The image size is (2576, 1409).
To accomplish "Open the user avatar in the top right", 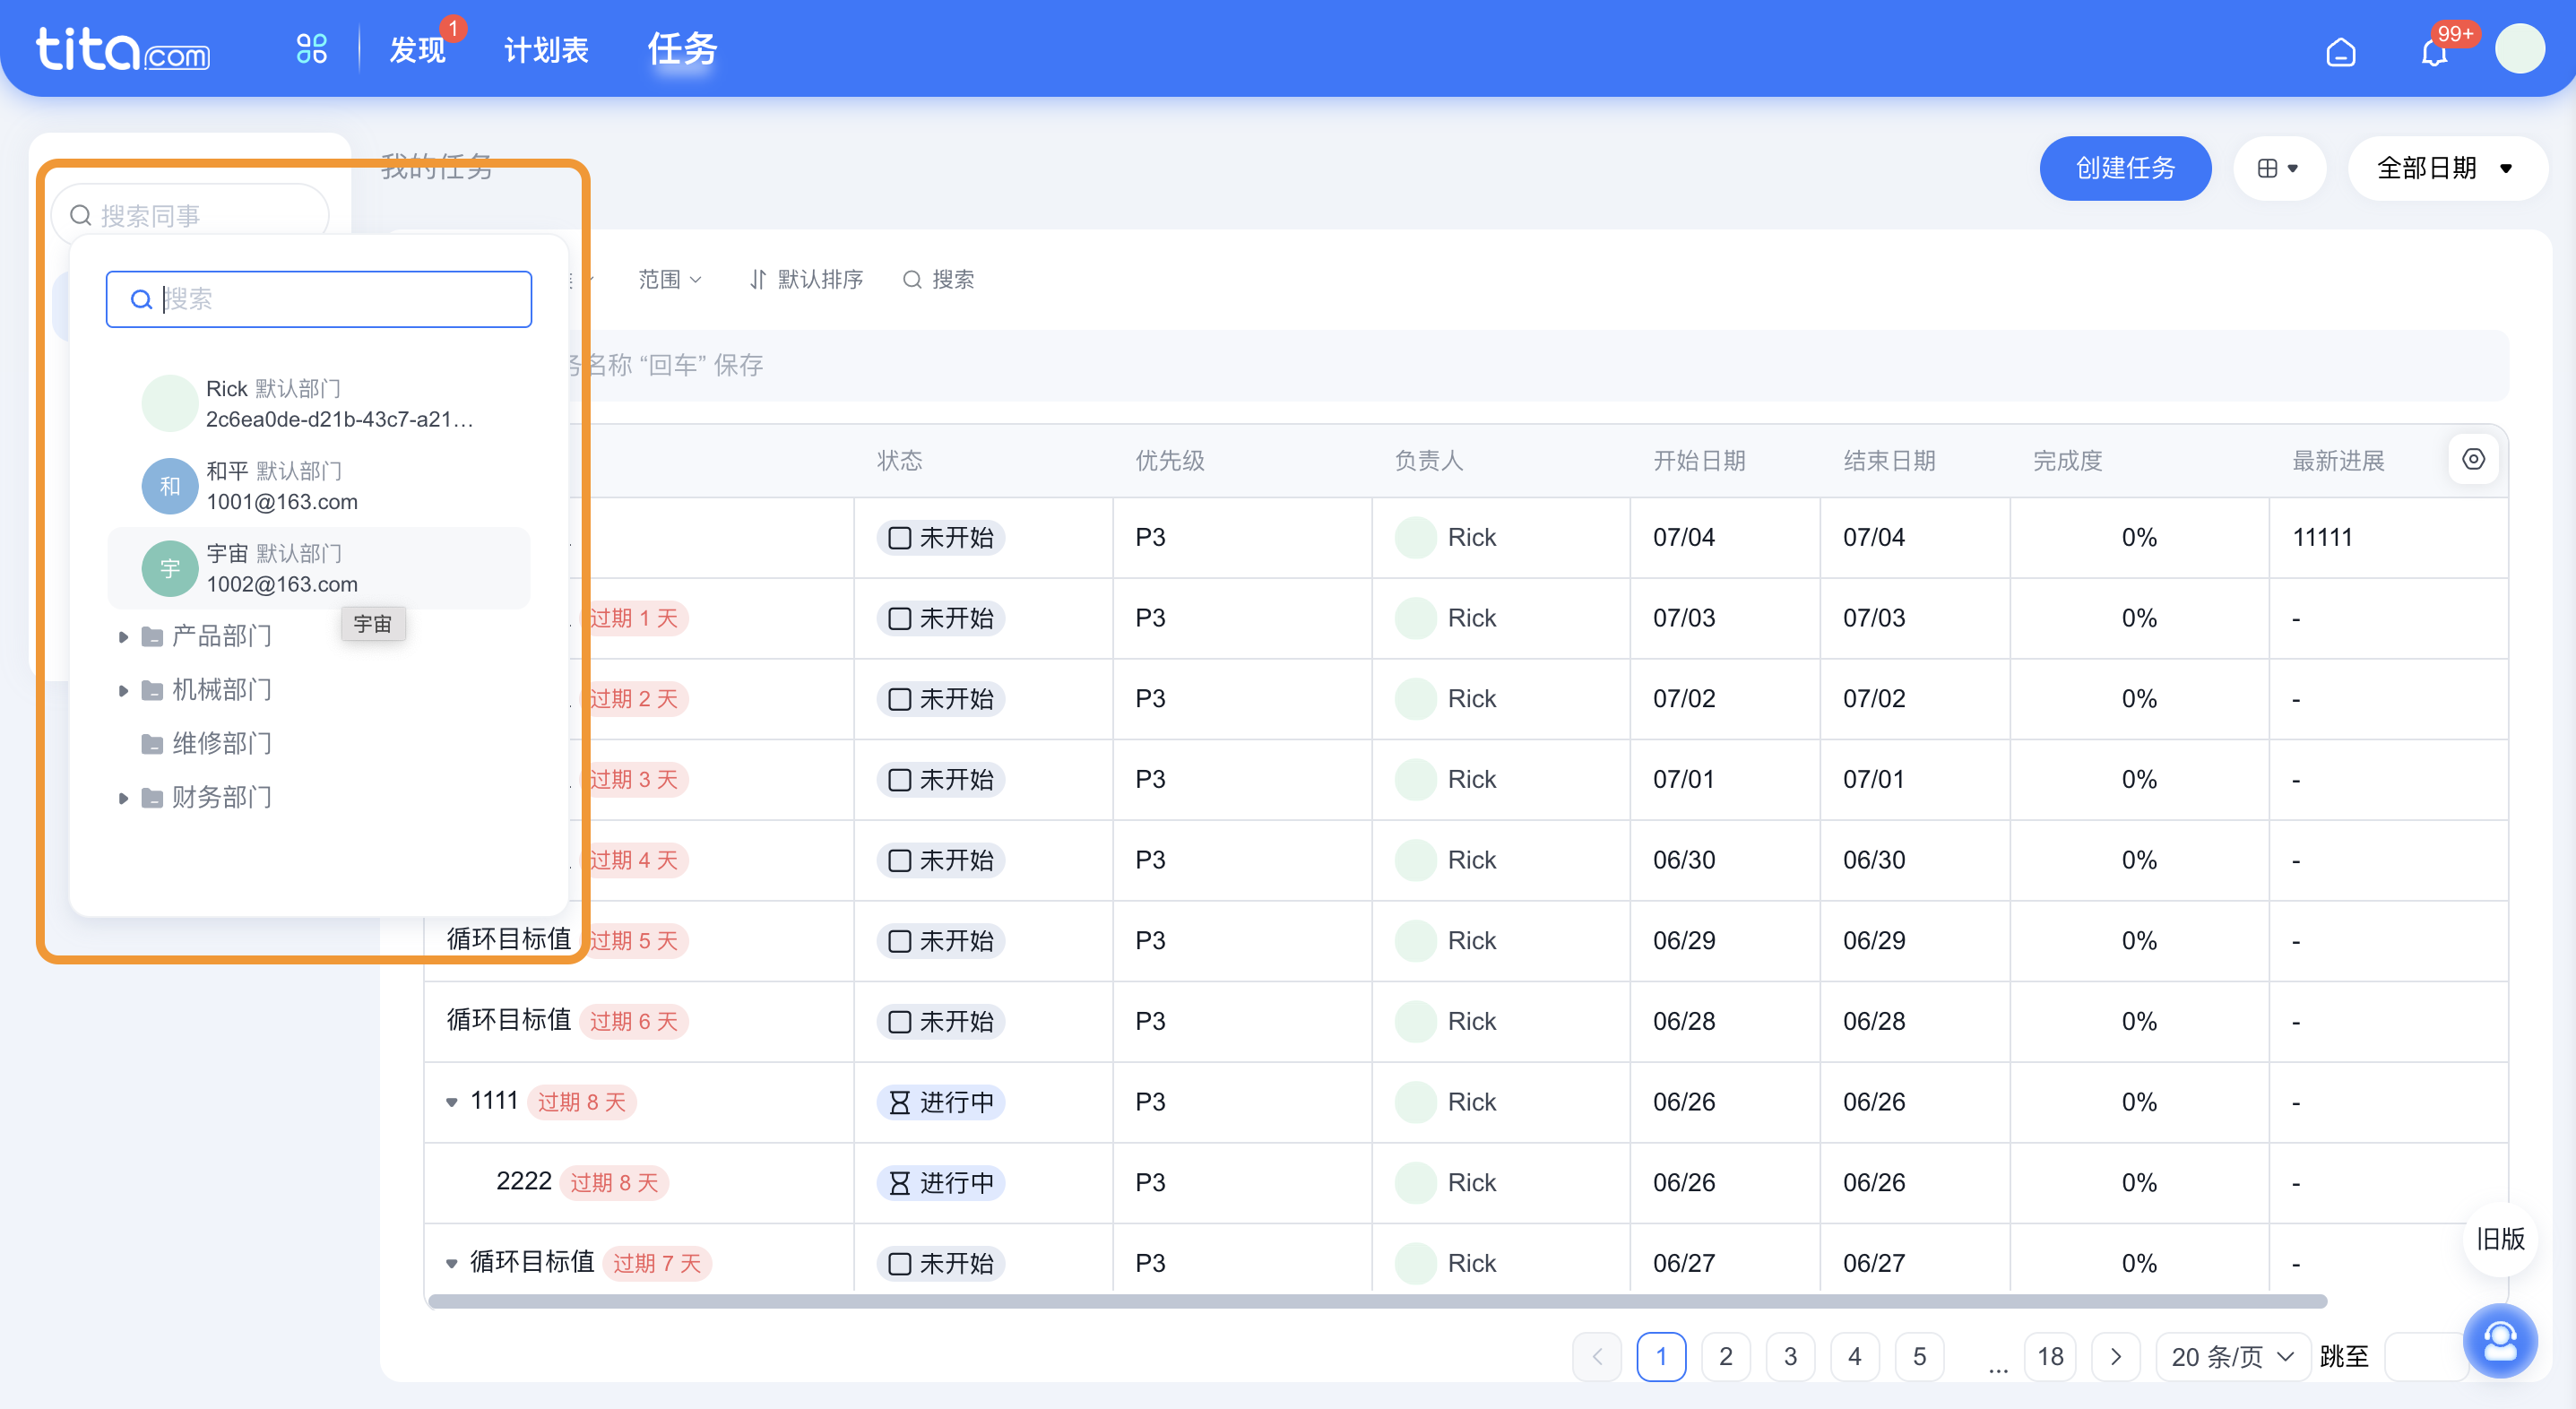I will [x=2519, y=49].
